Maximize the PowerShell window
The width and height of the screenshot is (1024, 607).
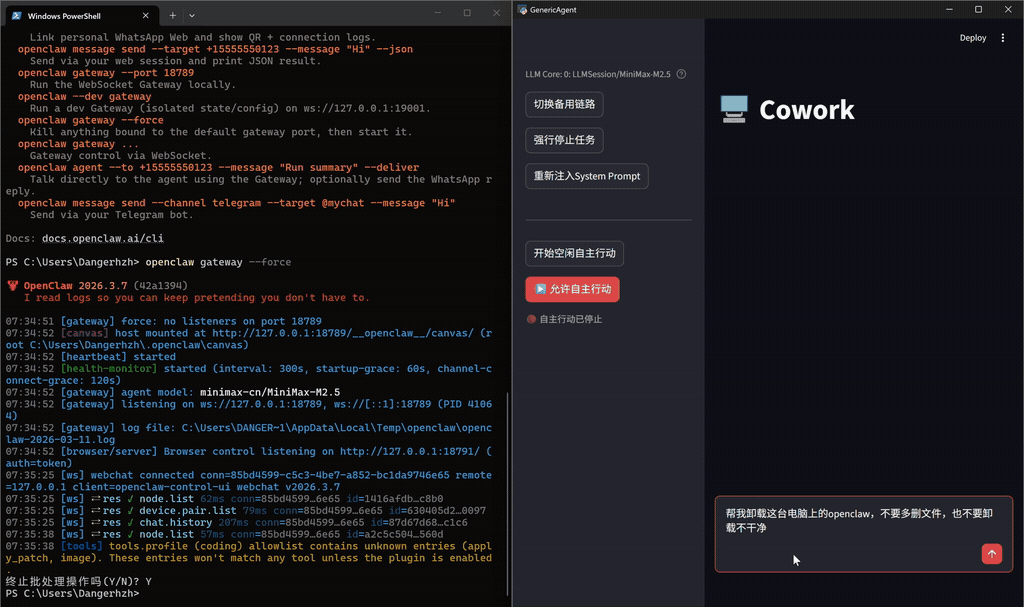[x=467, y=13]
